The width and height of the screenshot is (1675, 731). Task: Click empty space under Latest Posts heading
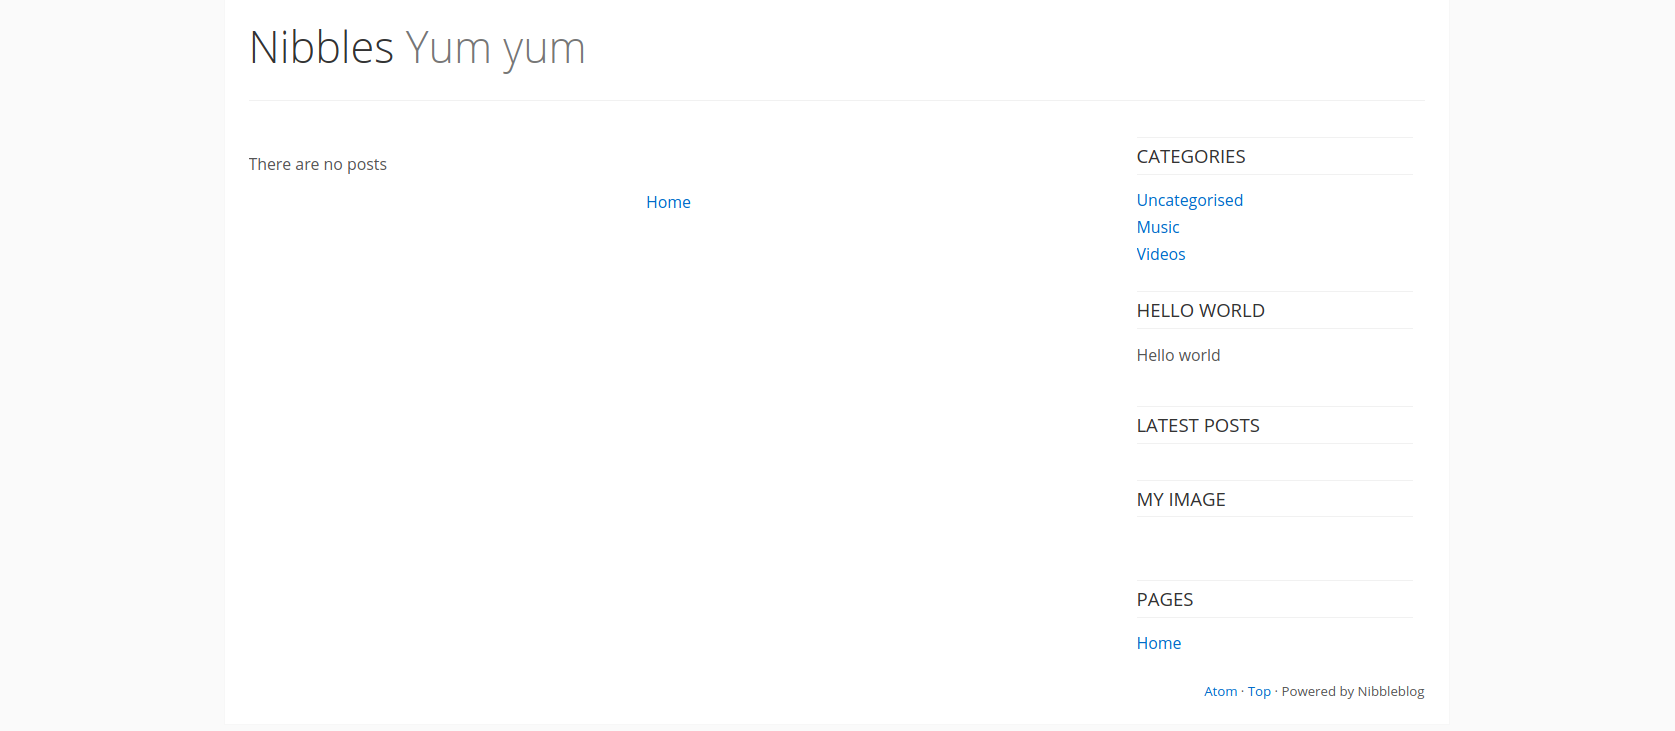click(x=1273, y=461)
